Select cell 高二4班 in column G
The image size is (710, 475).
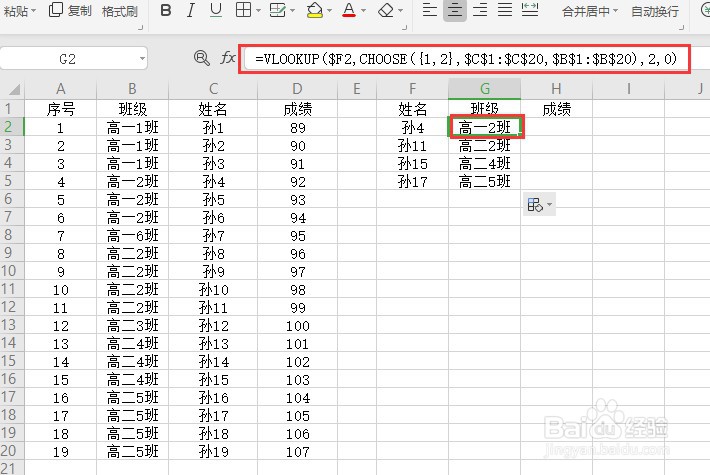click(x=485, y=163)
